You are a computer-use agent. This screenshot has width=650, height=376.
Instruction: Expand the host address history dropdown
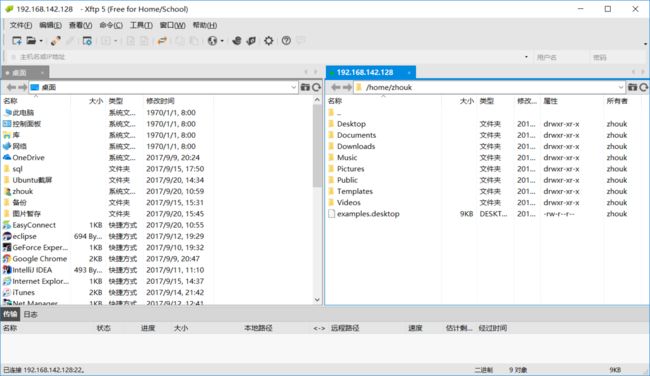[526, 57]
